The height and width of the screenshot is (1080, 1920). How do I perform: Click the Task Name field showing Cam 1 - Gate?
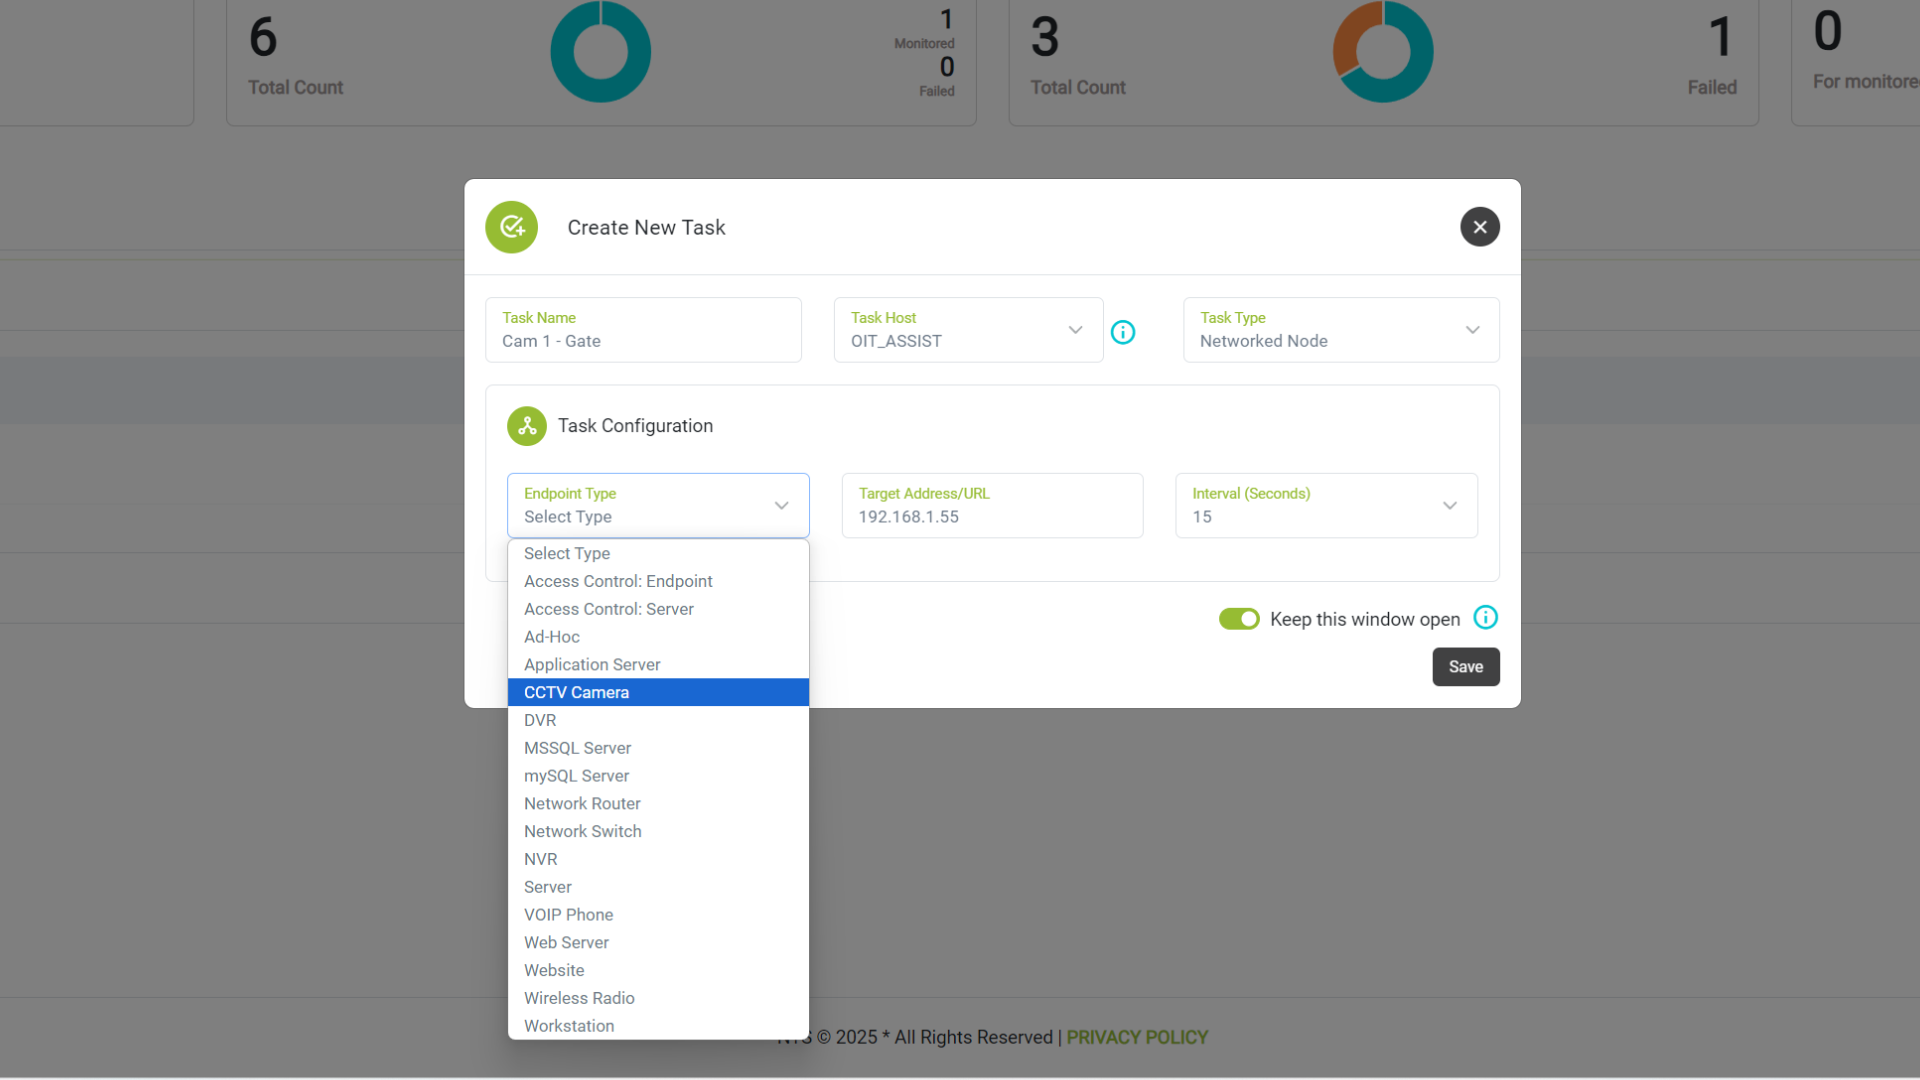click(643, 340)
